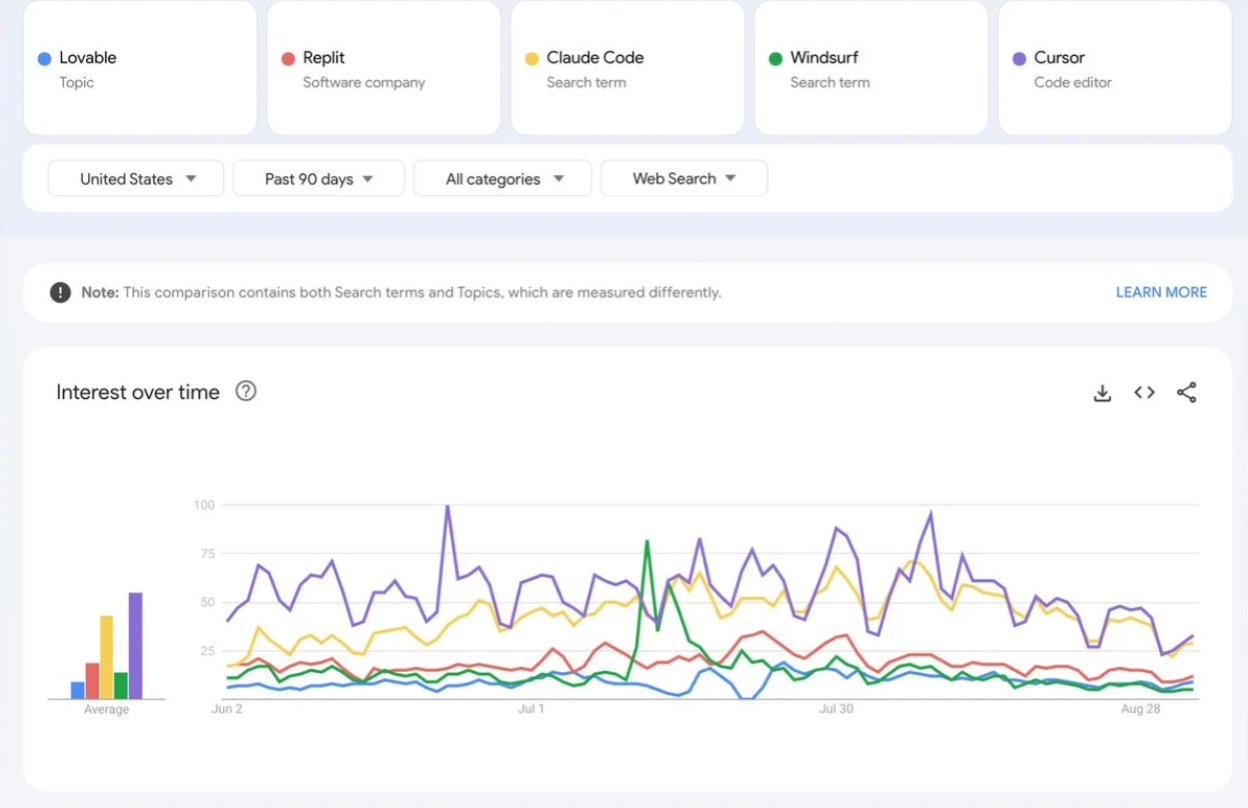1248x808 pixels.
Task: Click the yellow Claude Code average bar
Action: pos(106,657)
